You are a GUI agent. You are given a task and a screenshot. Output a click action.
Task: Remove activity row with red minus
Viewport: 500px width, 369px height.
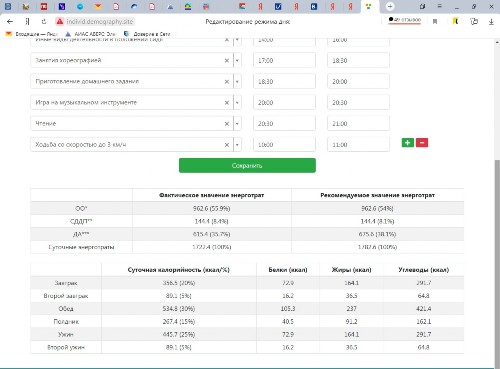(x=422, y=143)
